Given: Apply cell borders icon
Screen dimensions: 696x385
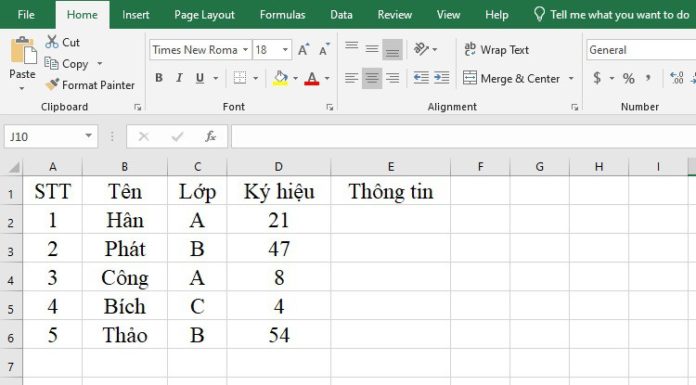Looking at the screenshot, I should pyautogui.click(x=240, y=78).
